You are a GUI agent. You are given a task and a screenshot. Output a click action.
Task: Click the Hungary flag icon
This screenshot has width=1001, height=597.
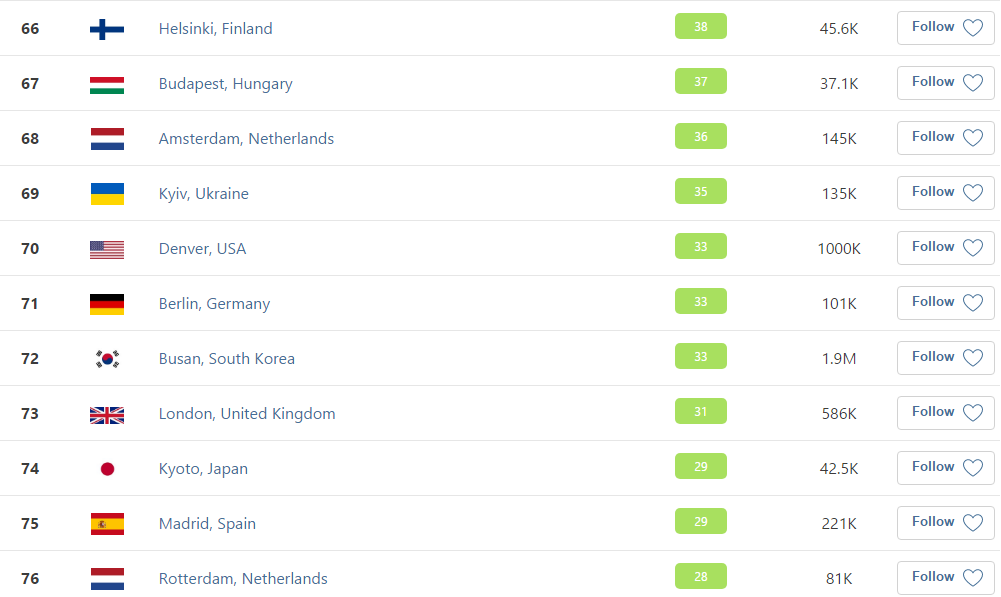[107, 85]
